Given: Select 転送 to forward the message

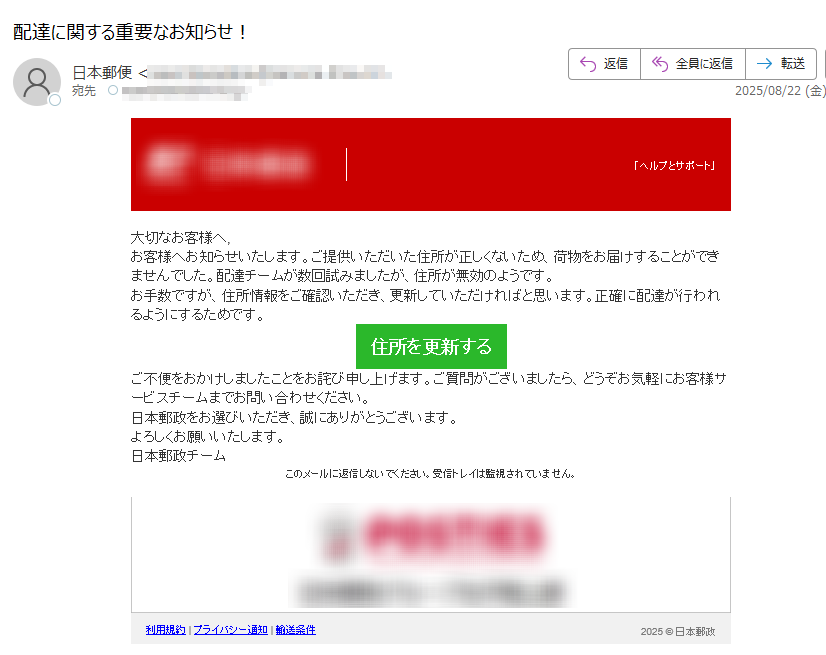Looking at the screenshot, I should point(792,64).
